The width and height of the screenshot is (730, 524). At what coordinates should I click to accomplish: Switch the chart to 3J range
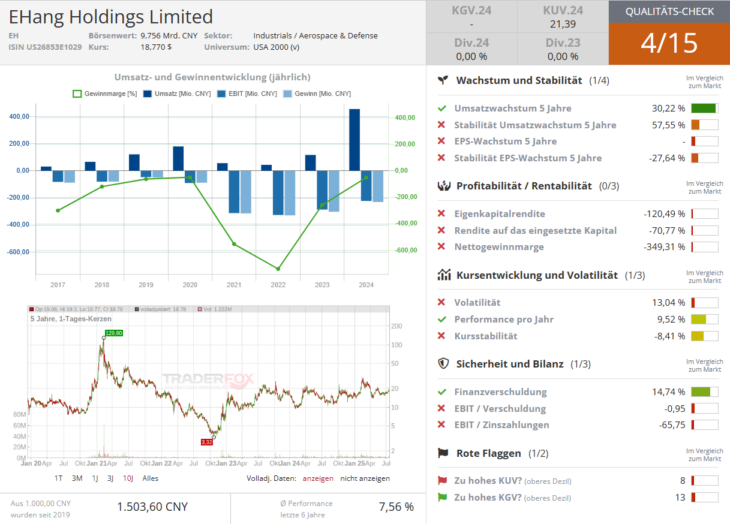pos(110,478)
